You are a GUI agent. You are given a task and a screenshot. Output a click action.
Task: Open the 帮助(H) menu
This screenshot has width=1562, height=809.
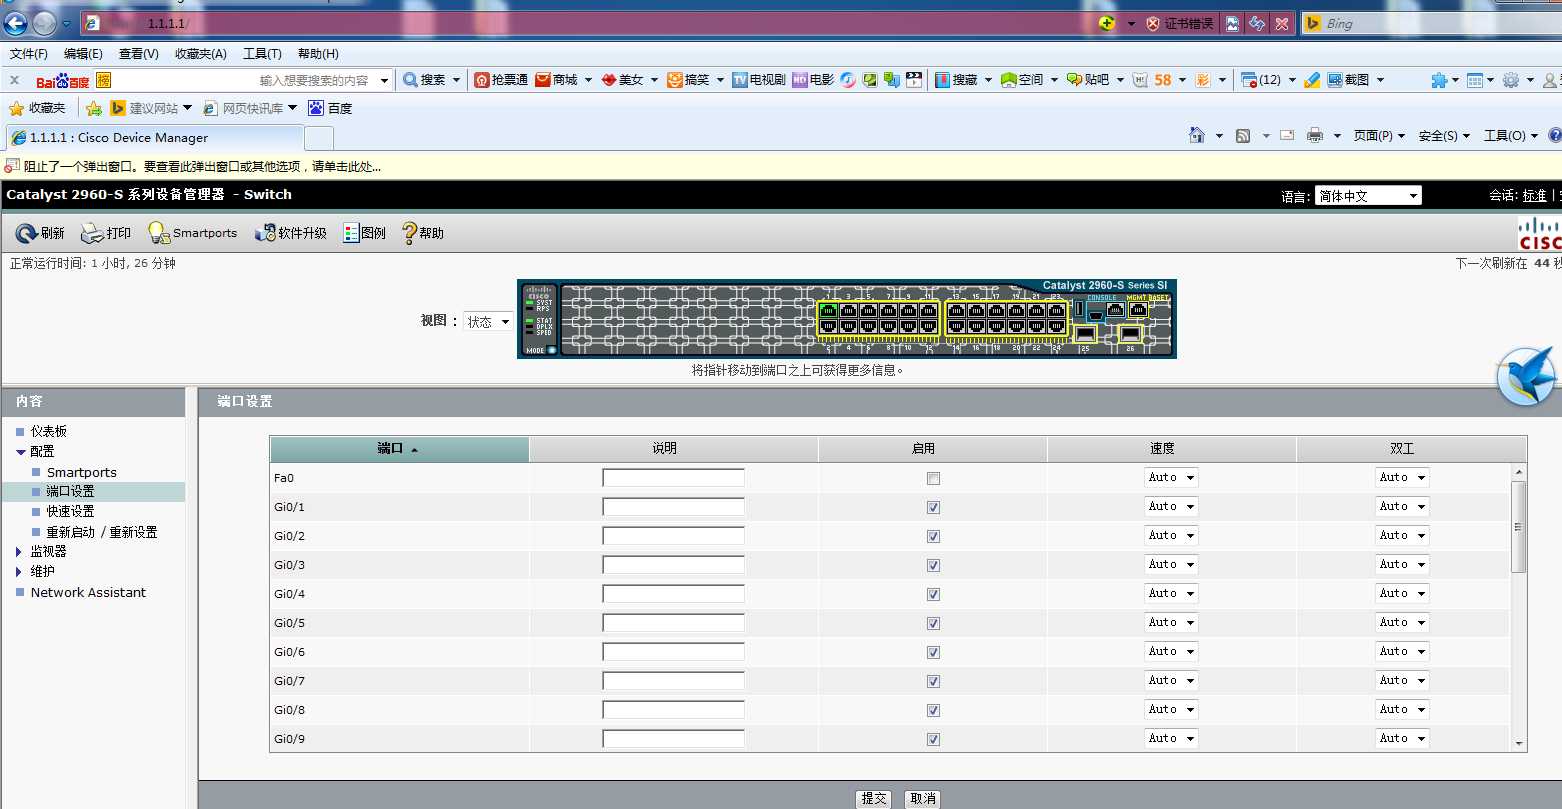click(x=318, y=54)
